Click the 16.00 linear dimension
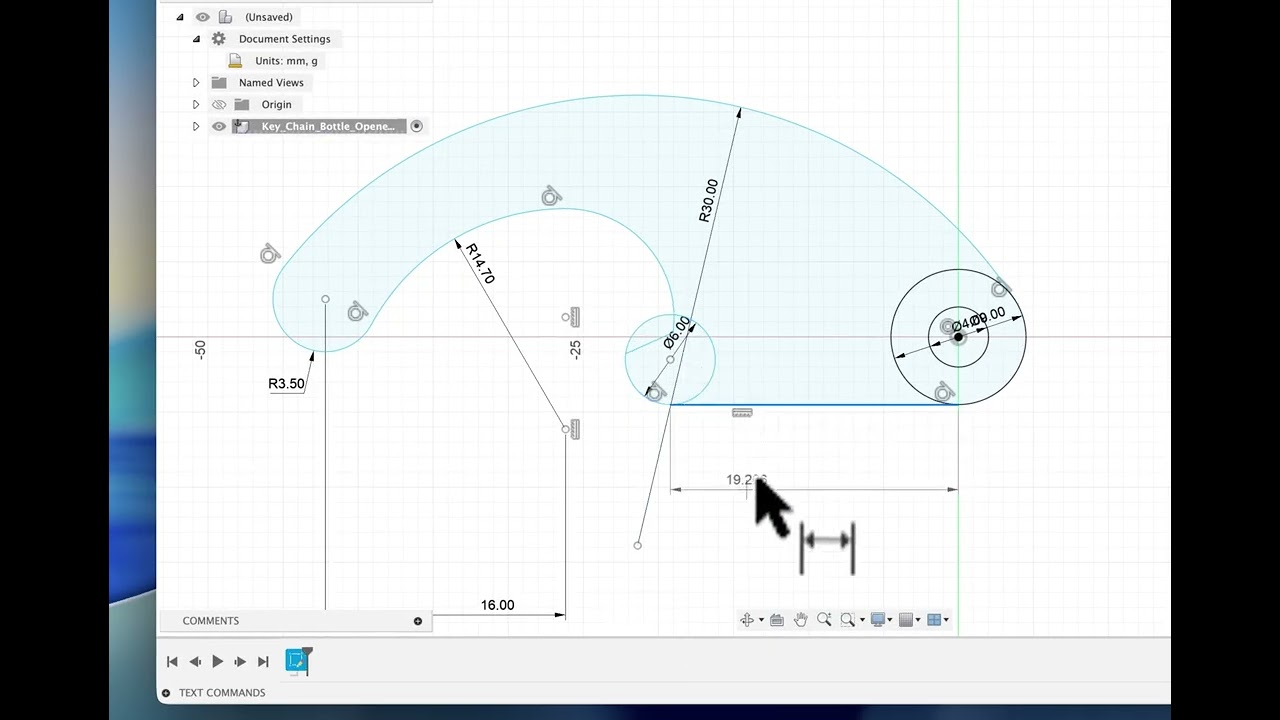The width and height of the screenshot is (1280, 720). 497,605
